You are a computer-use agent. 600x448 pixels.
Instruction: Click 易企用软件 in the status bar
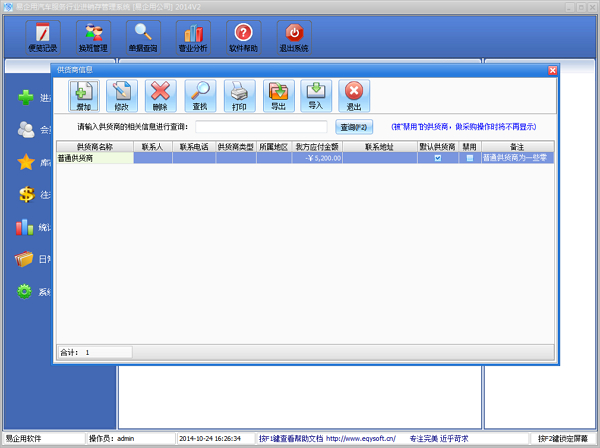(23, 438)
